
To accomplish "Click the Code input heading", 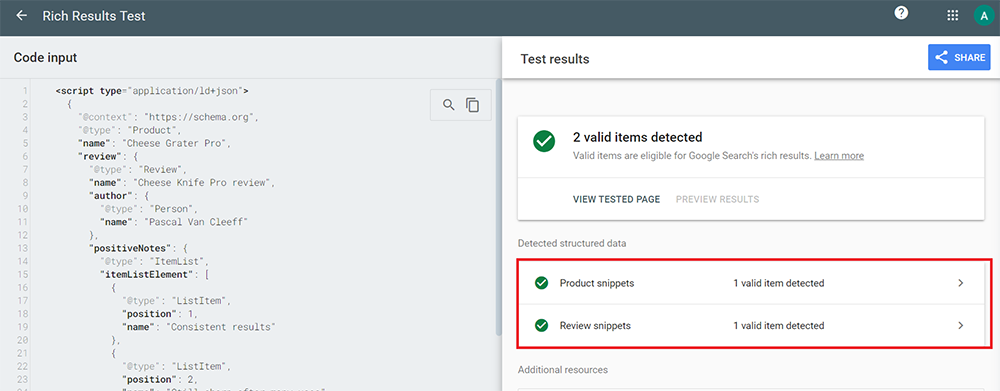I will [45, 57].
